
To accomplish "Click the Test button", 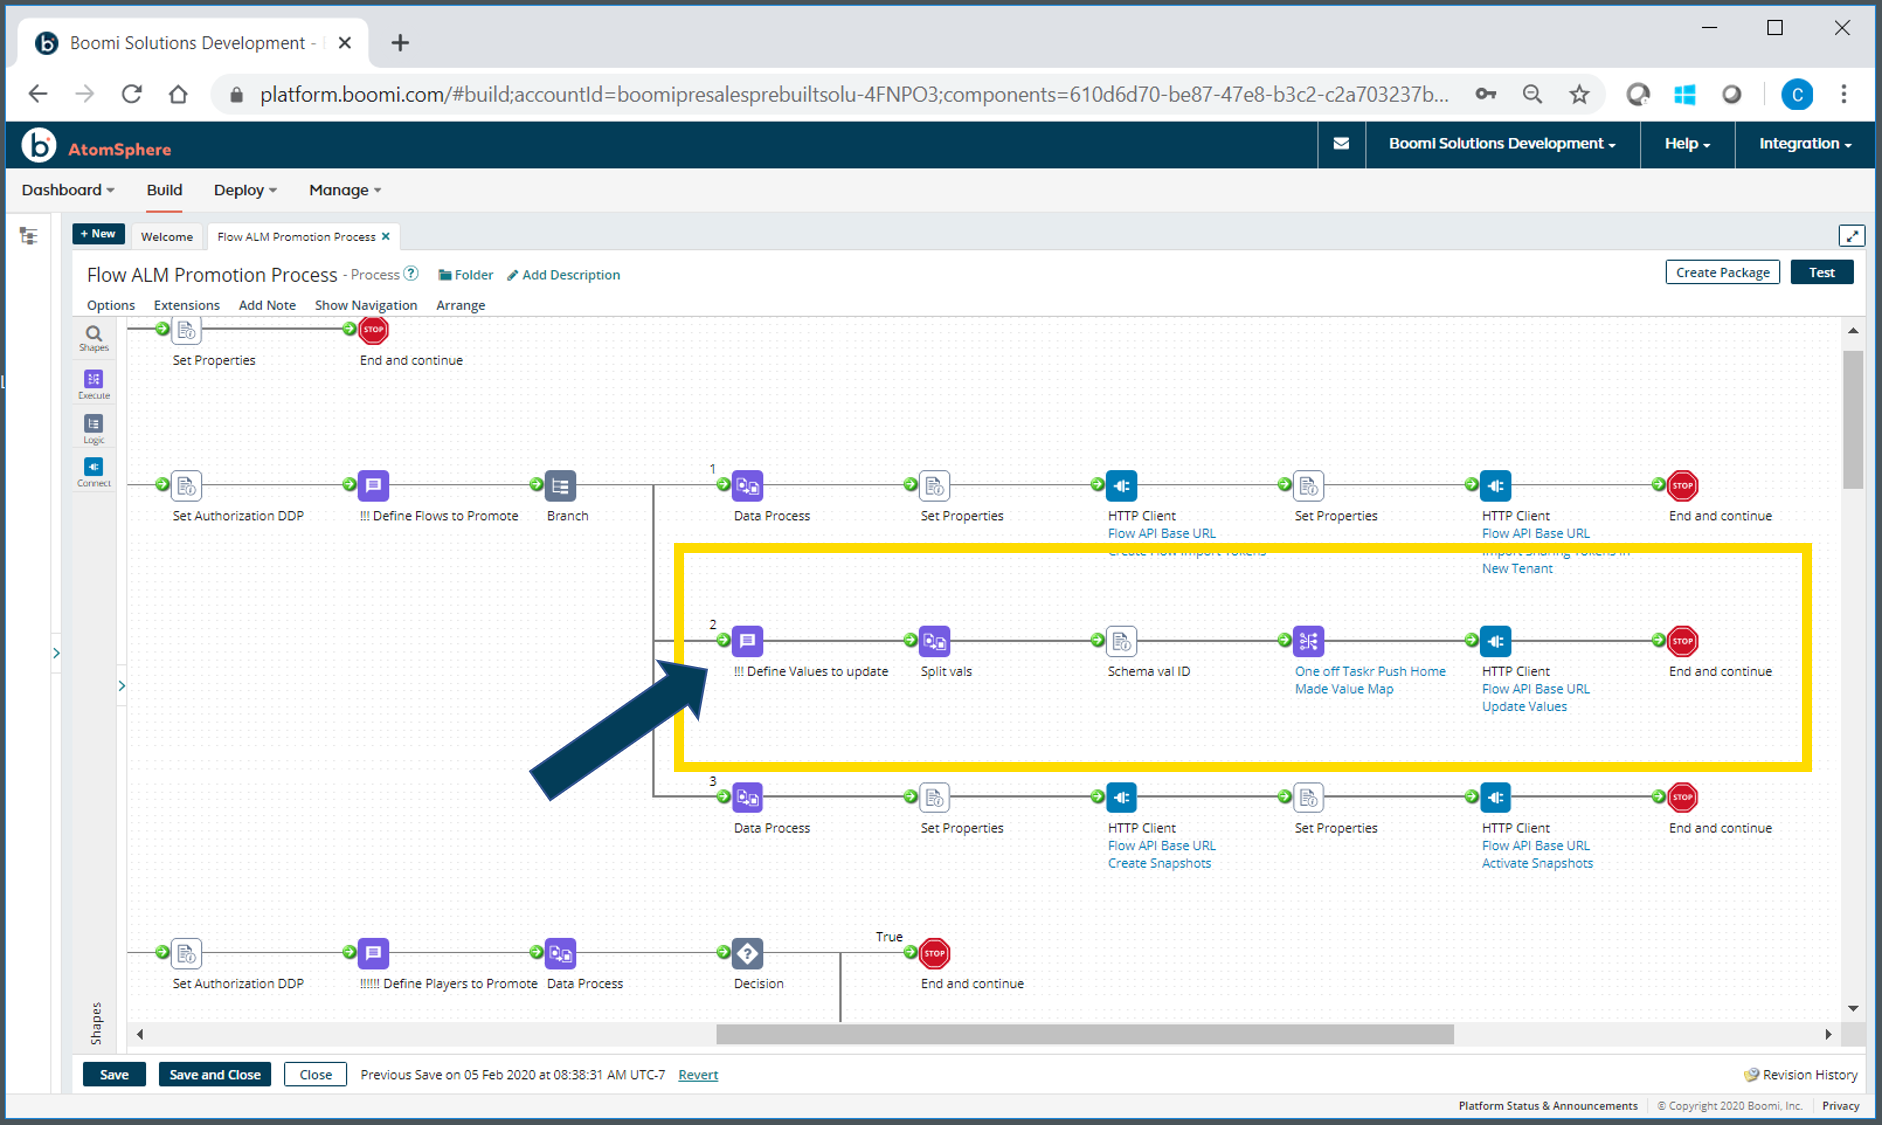I will point(1822,272).
